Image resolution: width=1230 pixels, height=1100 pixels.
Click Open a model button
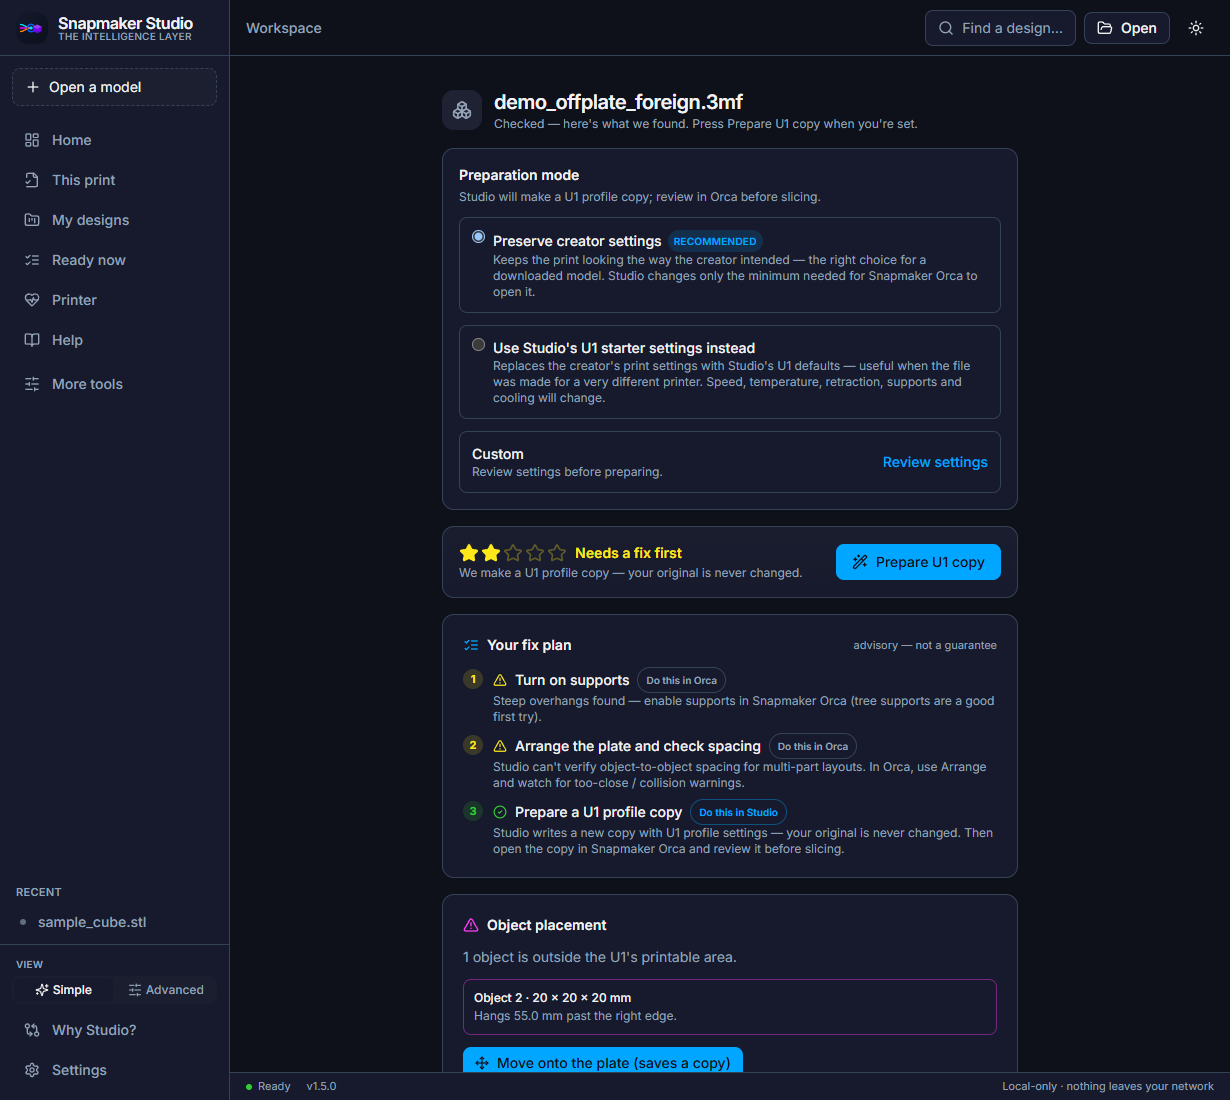(x=114, y=87)
